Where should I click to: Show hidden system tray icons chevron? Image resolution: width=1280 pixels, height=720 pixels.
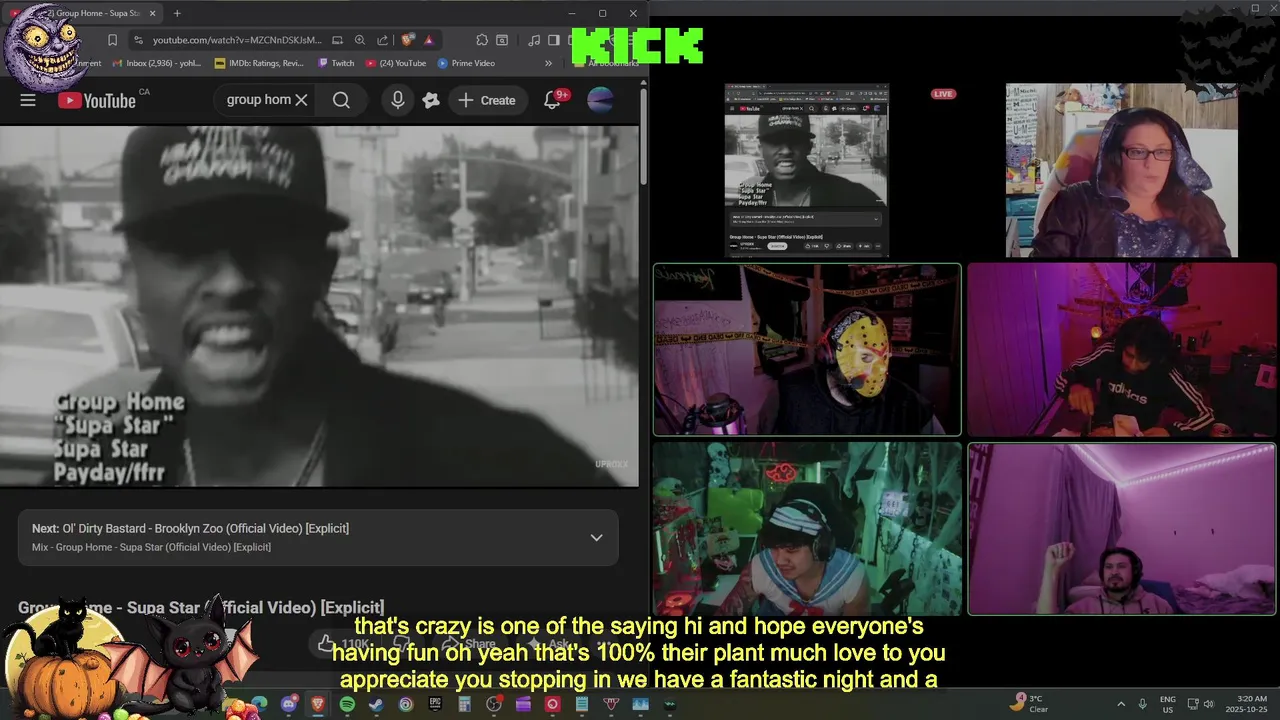tap(1120, 704)
